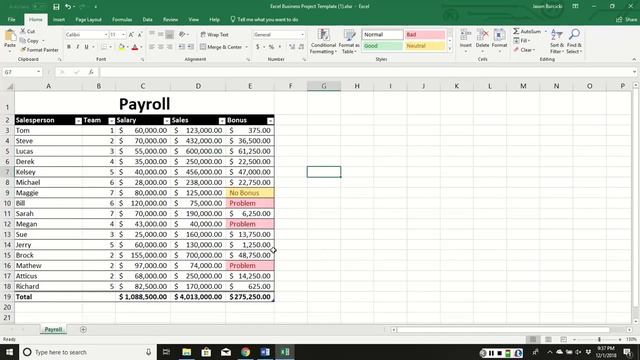The width and height of the screenshot is (640, 360).
Task: Select the Format Painter tool
Action: (x=40, y=50)
